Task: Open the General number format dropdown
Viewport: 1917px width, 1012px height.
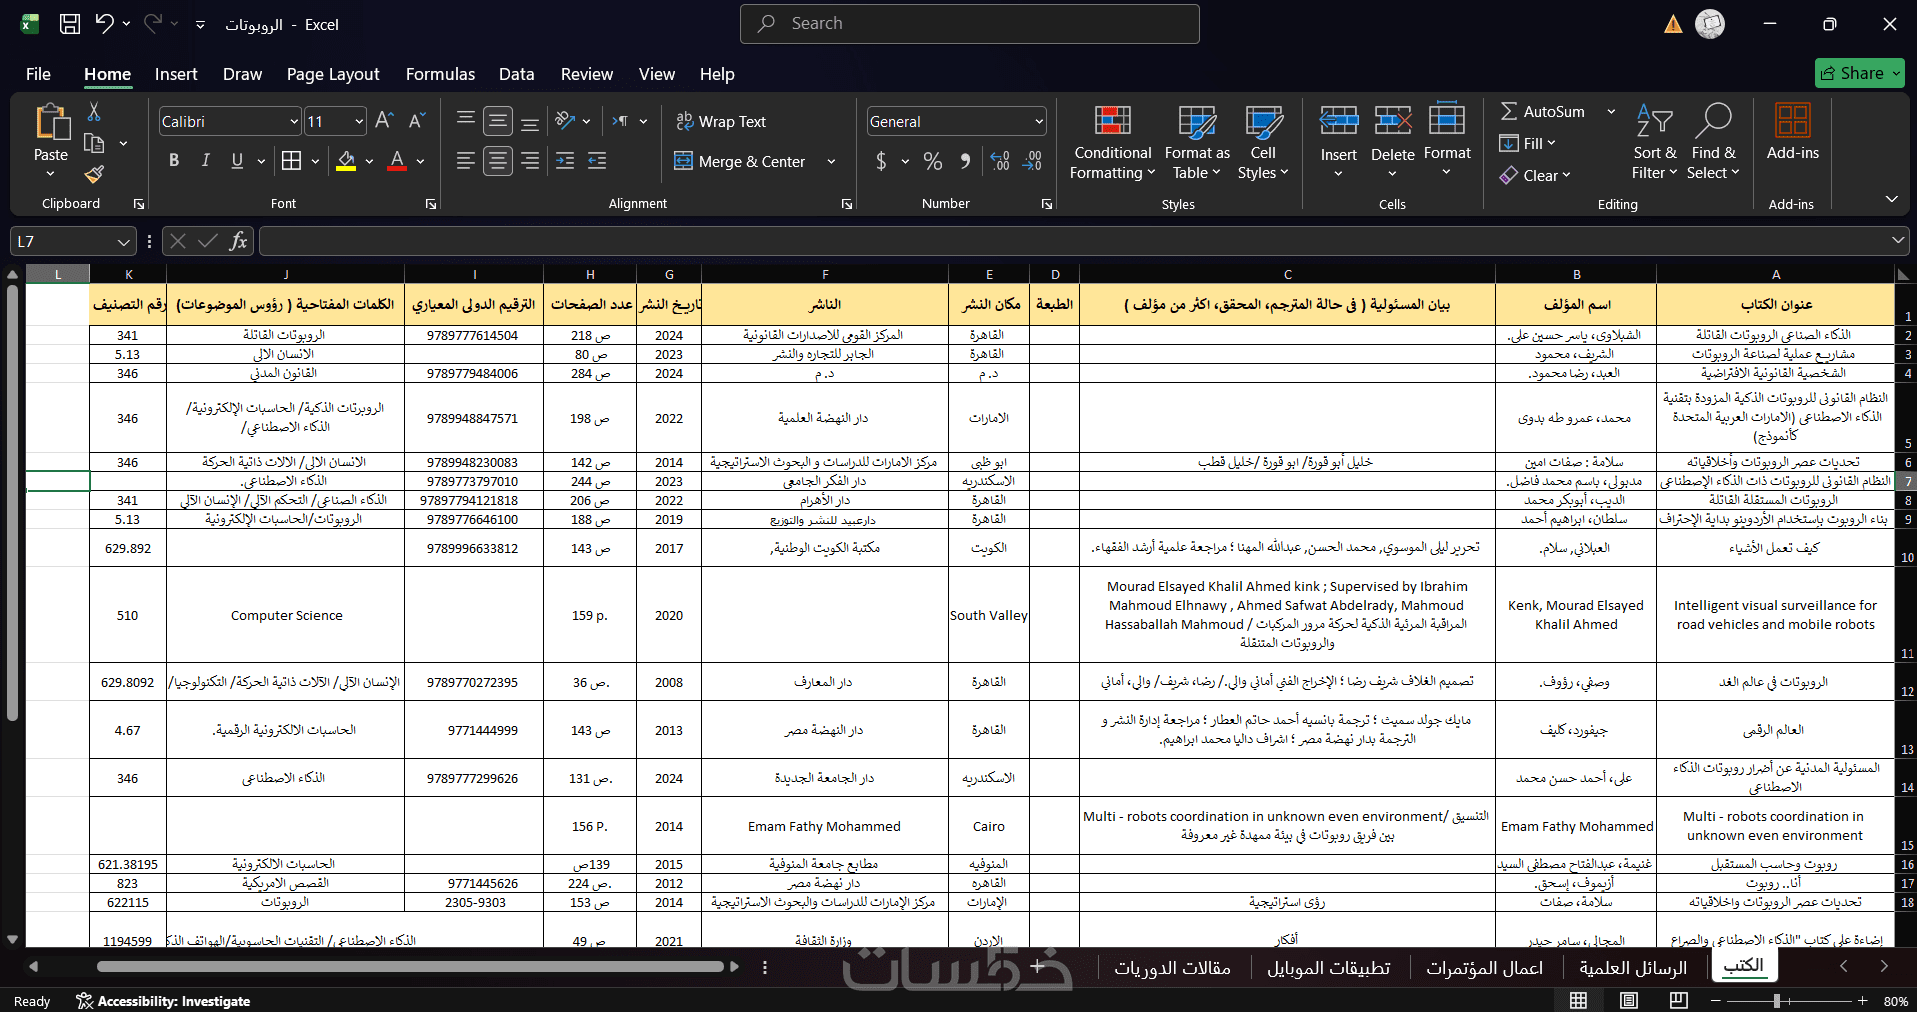Action: point(1039,122)
